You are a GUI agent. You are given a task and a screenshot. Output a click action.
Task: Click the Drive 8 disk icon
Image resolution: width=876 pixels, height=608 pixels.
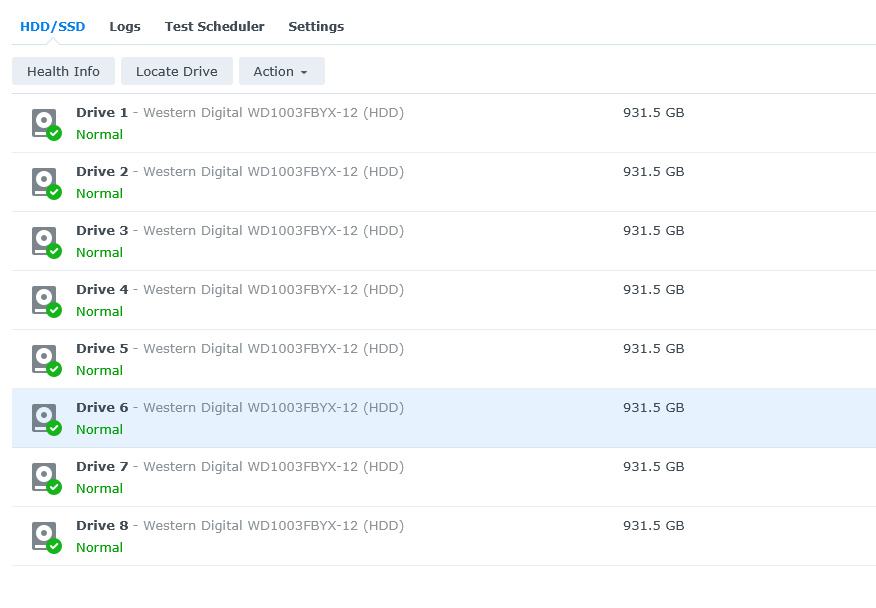point(44,536)
